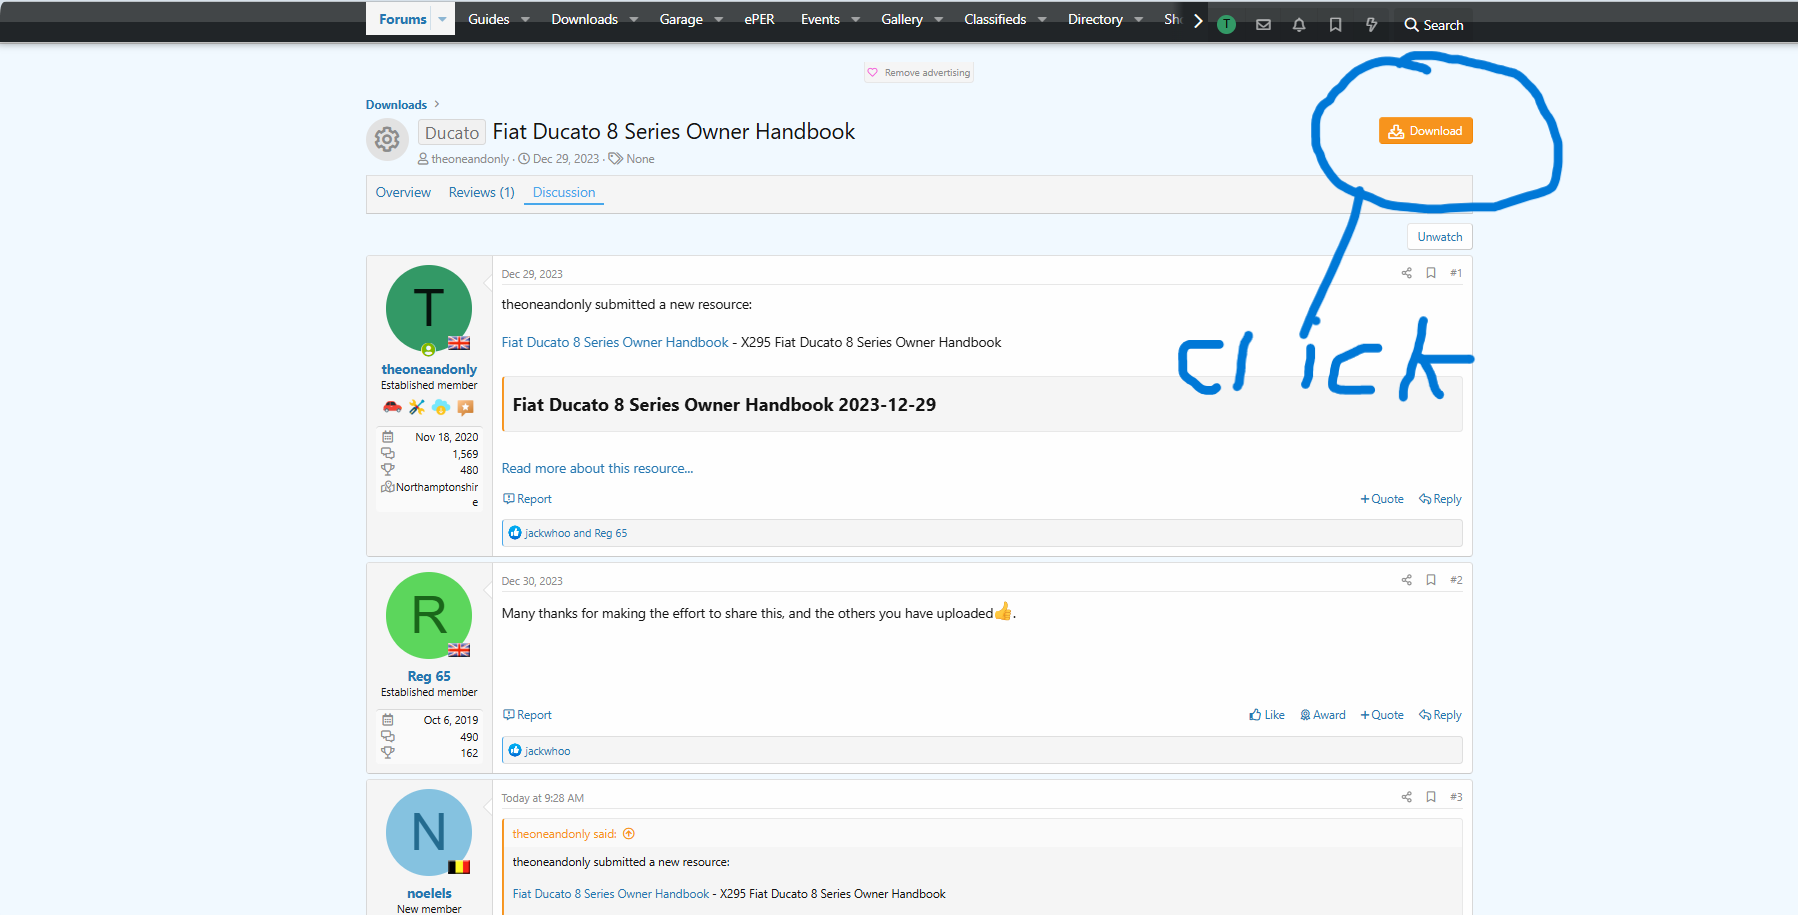Viewport: 1798px width, 915px height.
Task: Expand the Directory dropdown arrow
Action: [1138, 19]
